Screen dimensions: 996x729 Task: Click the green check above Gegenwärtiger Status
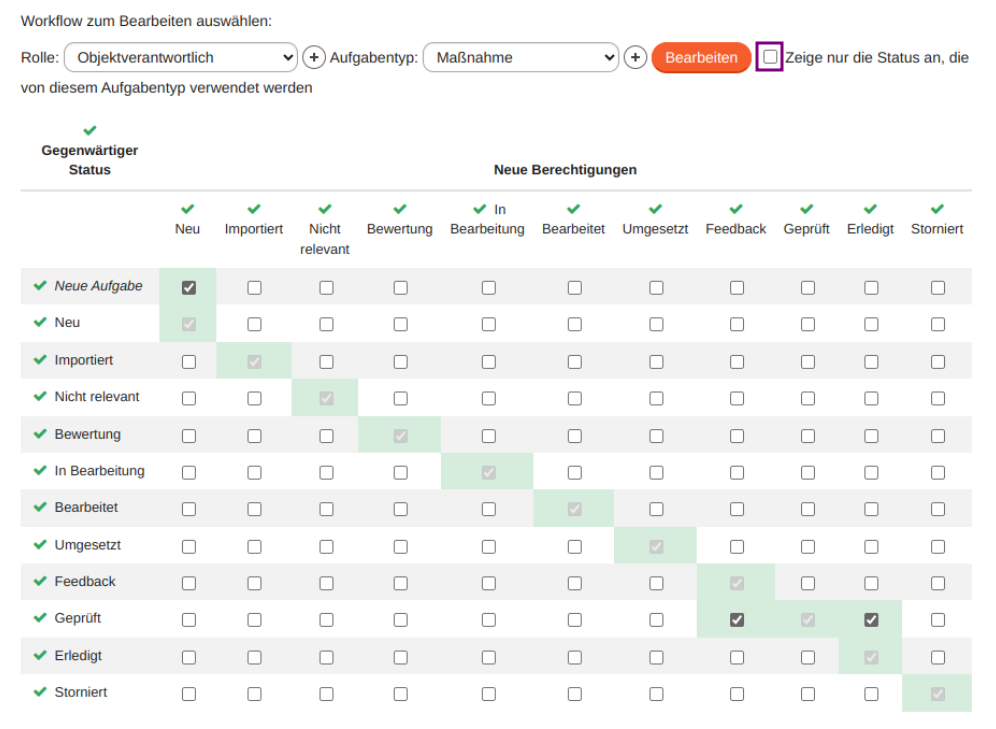click(89, 129)
